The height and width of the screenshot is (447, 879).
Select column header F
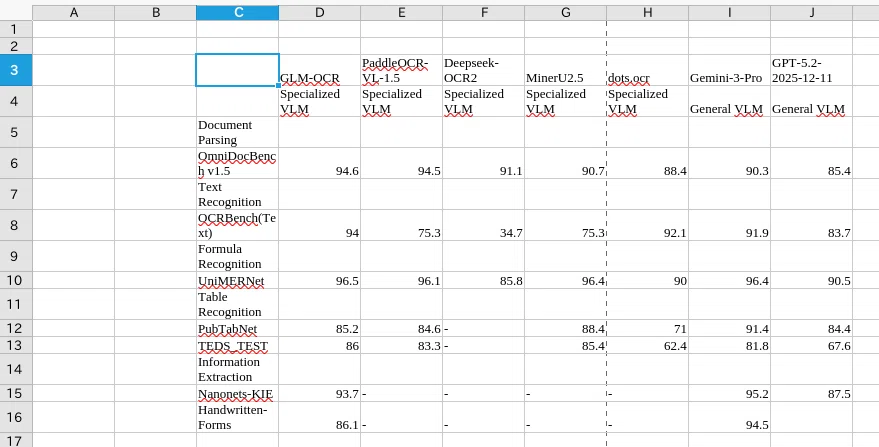coord(484,13)
